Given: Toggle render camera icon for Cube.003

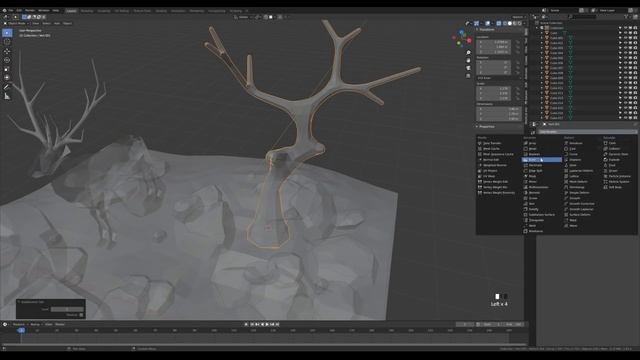Looking at the screenshot, I should (635, 48).
